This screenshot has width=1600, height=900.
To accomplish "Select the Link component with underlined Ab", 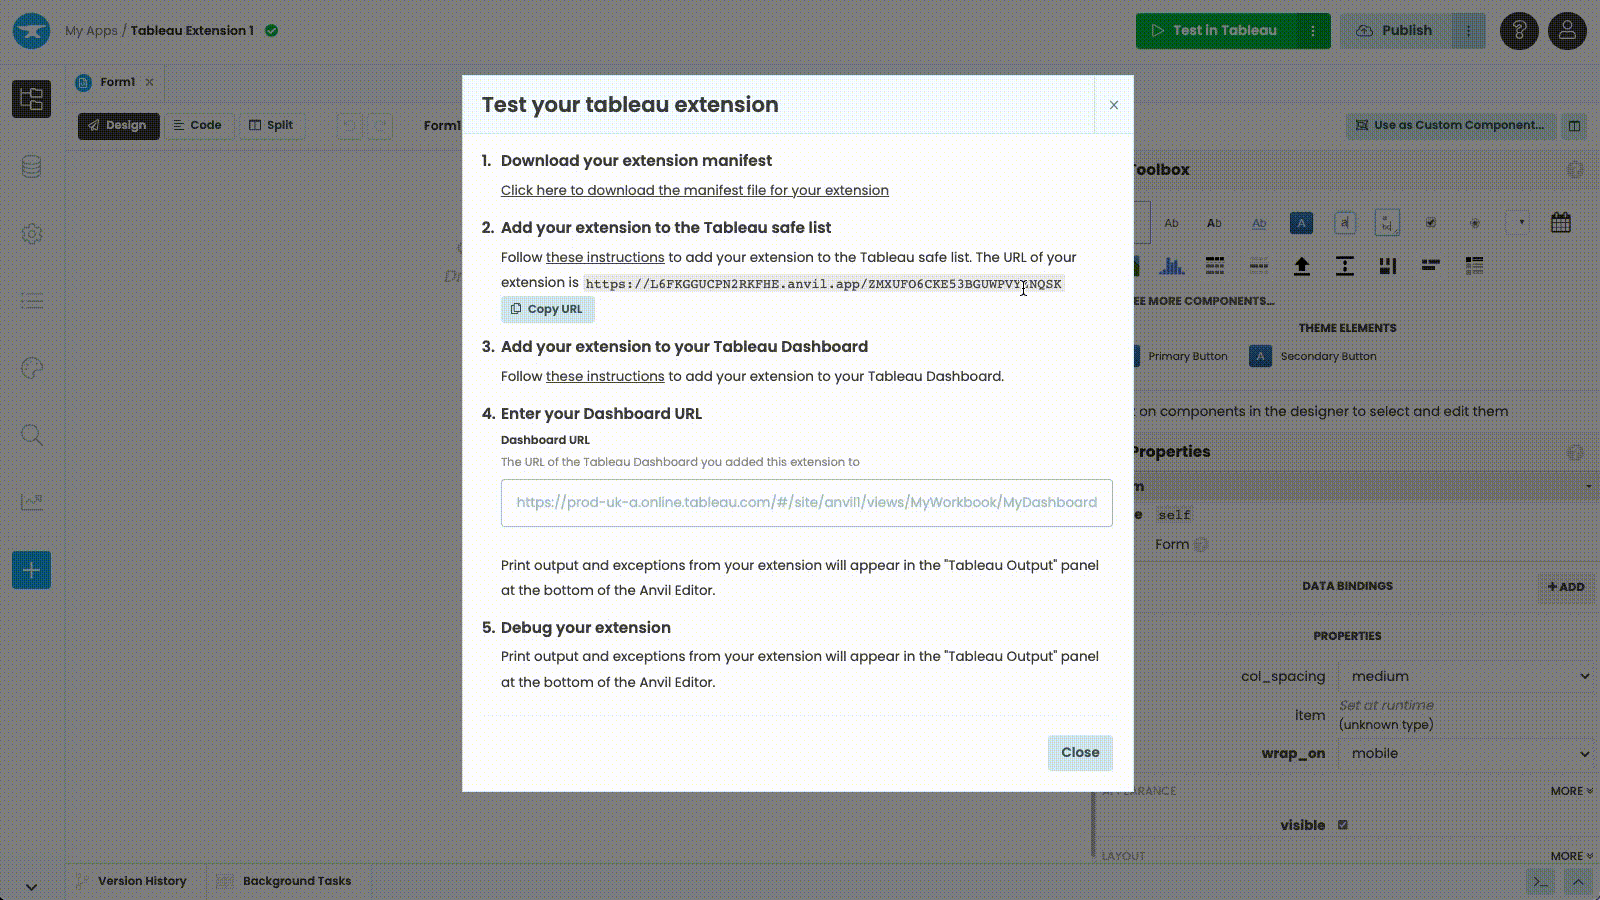I will 1259,223.
